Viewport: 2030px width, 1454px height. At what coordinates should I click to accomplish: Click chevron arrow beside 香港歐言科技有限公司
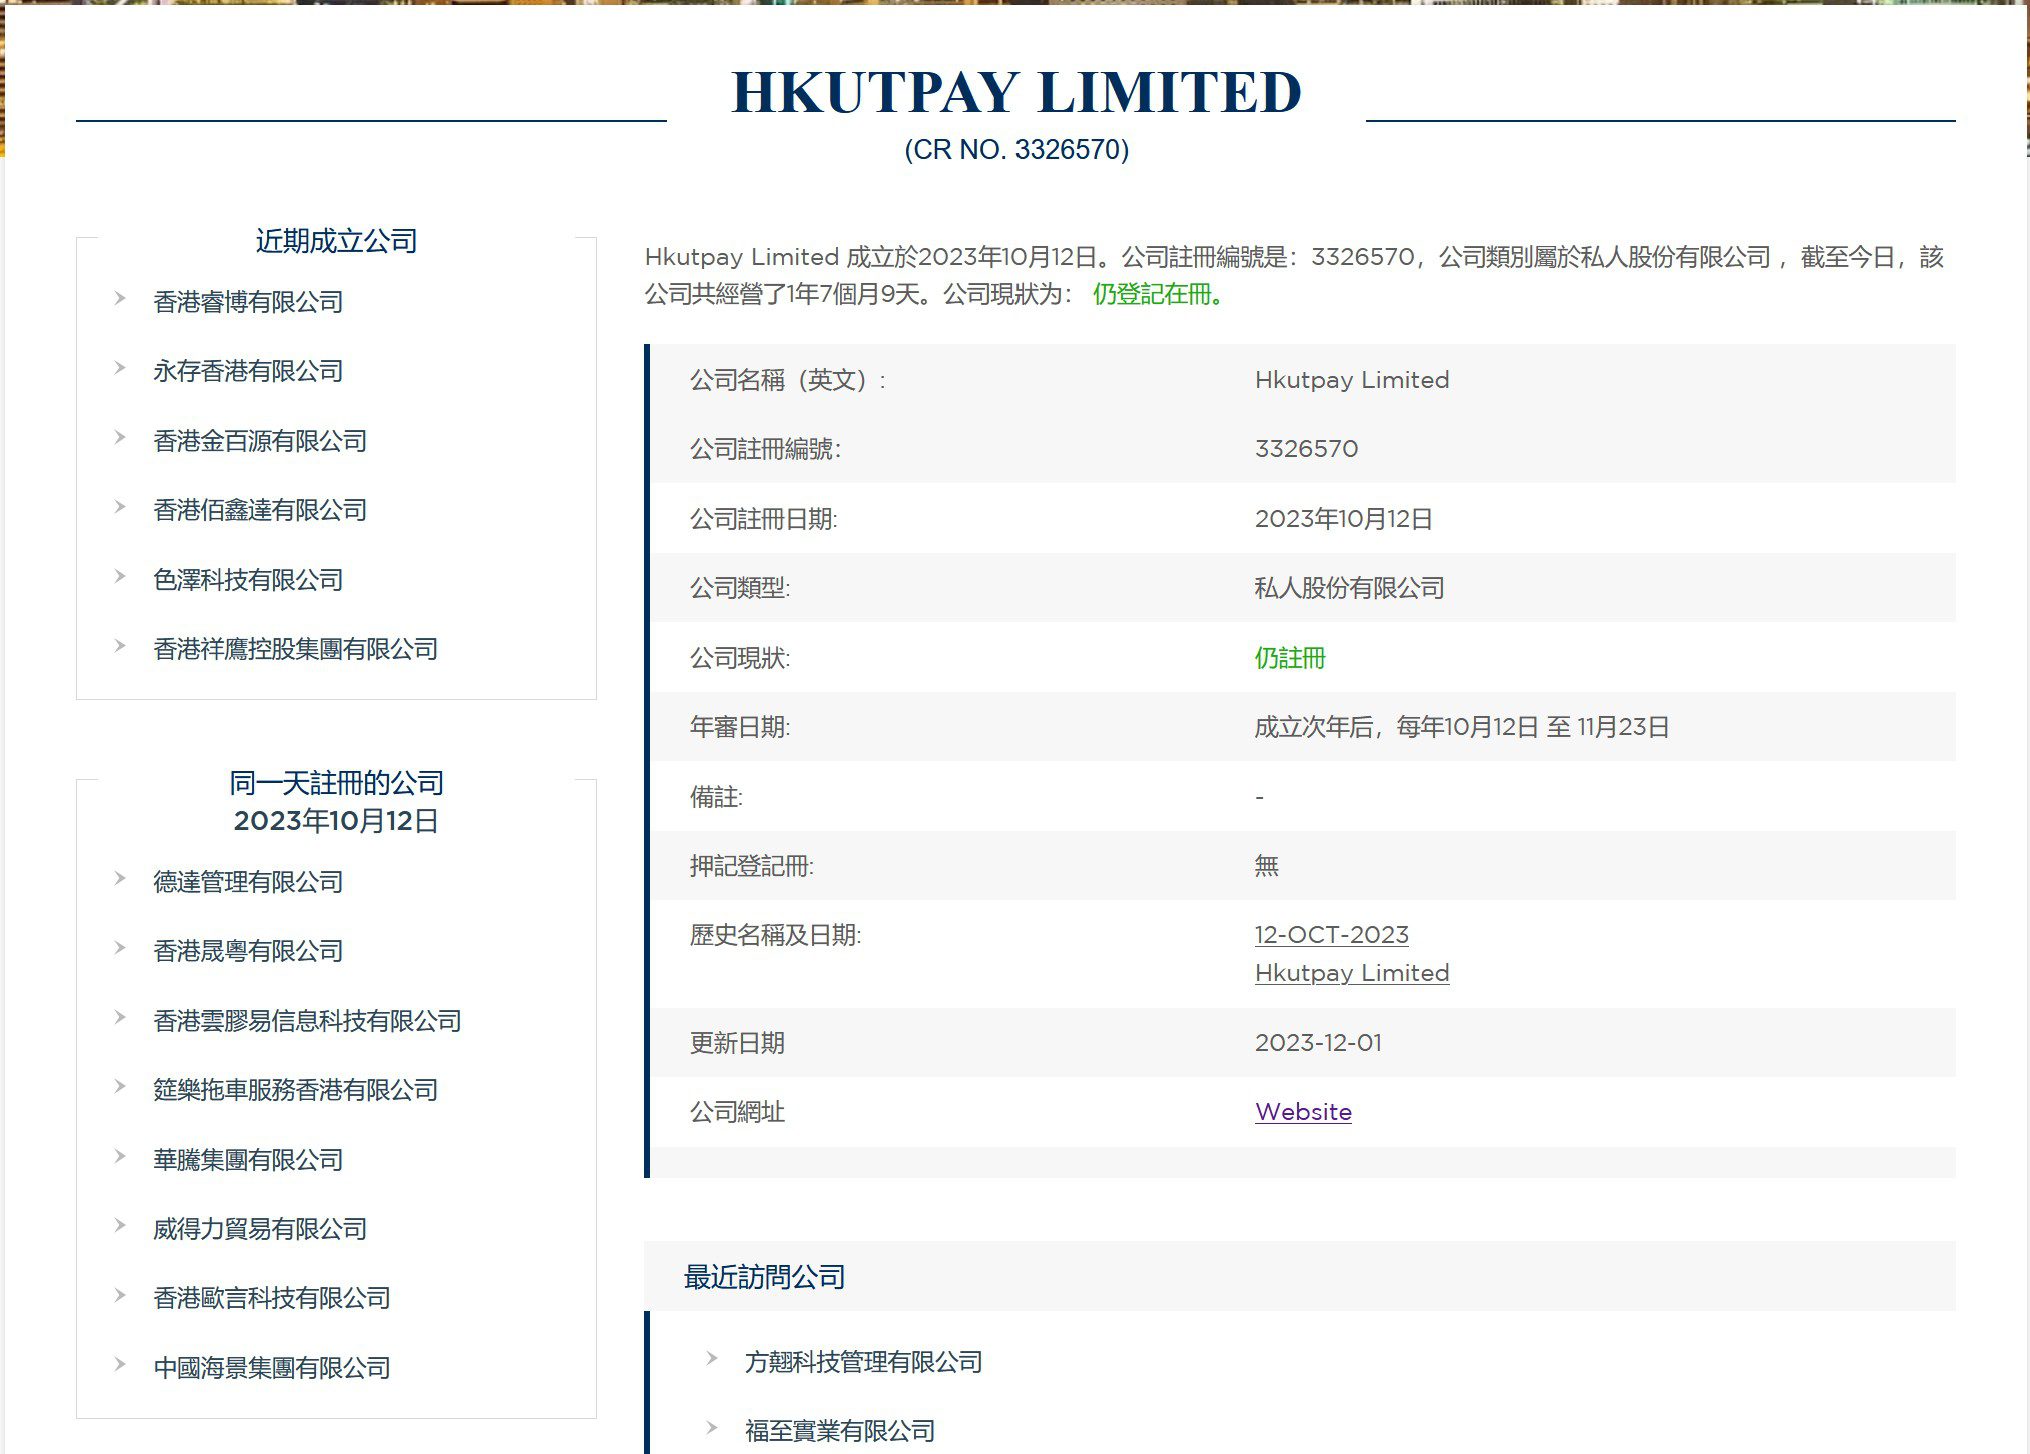(120, 1295)
